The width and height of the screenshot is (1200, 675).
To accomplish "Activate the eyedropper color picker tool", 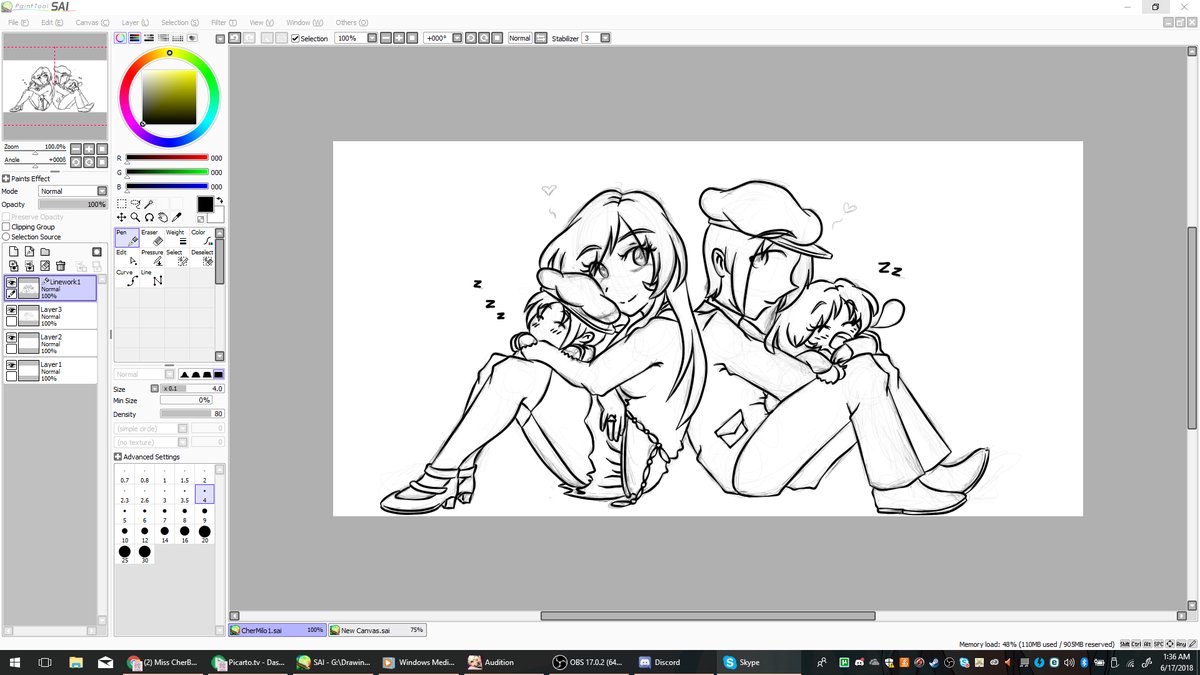I will tap(177, 217).
